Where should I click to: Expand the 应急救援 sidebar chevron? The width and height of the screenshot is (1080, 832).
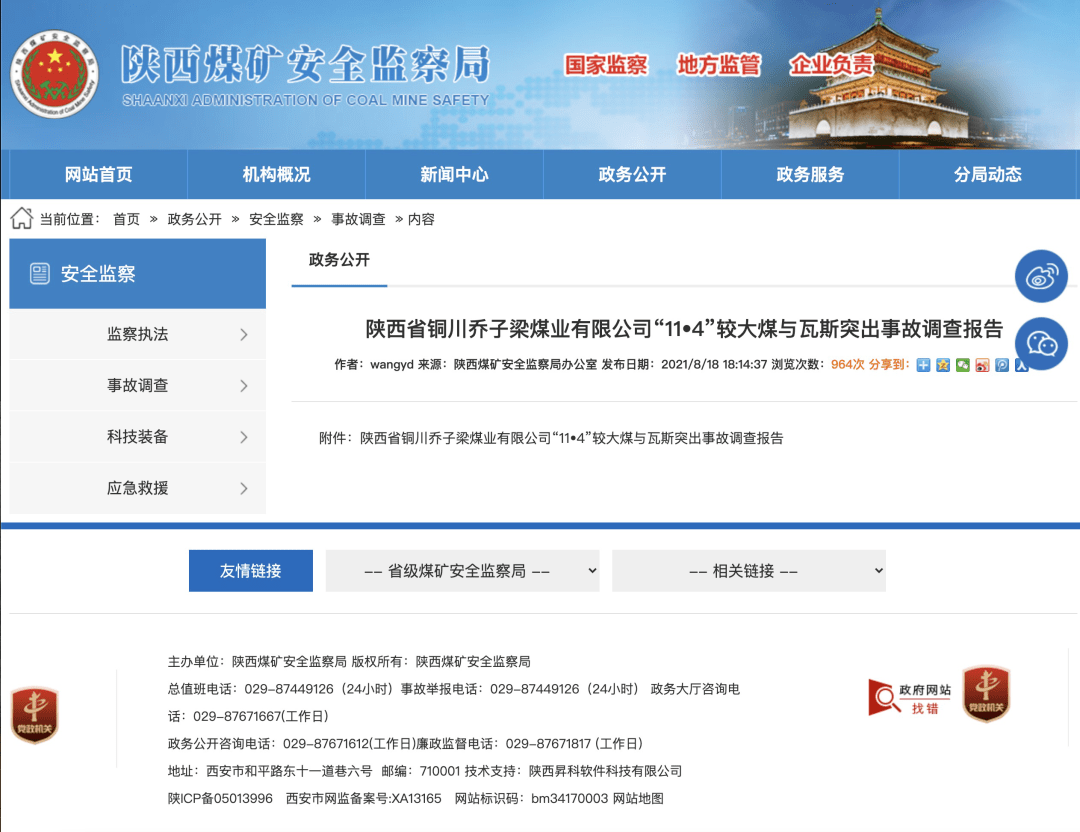tap(243, 488)
